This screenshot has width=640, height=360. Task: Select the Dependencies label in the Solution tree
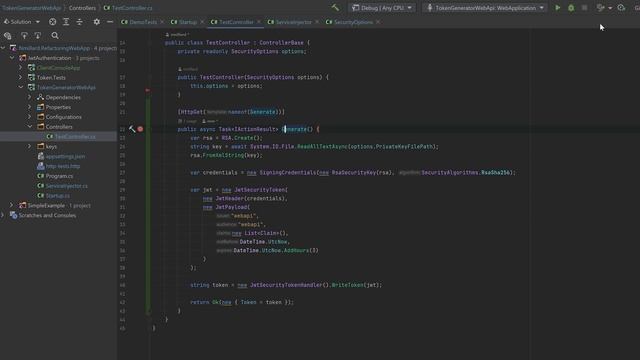pos(63,97)
